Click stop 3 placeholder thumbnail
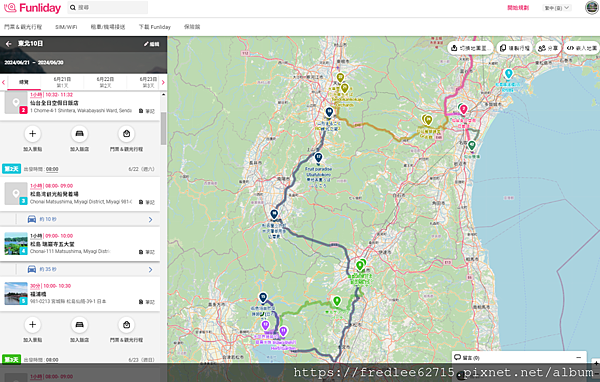 [16, 193]
